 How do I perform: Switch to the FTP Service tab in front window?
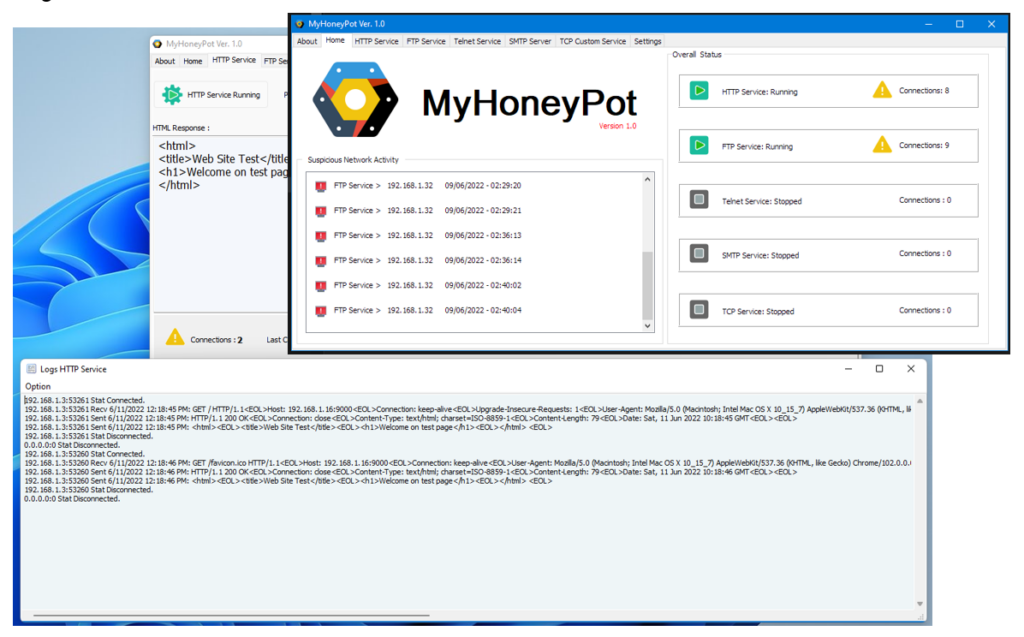click(x=426, y=41)
